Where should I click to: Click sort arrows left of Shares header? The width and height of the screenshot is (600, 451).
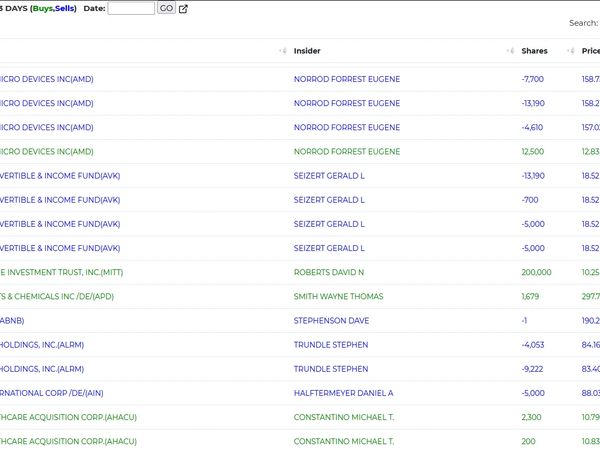click(510, 51)
